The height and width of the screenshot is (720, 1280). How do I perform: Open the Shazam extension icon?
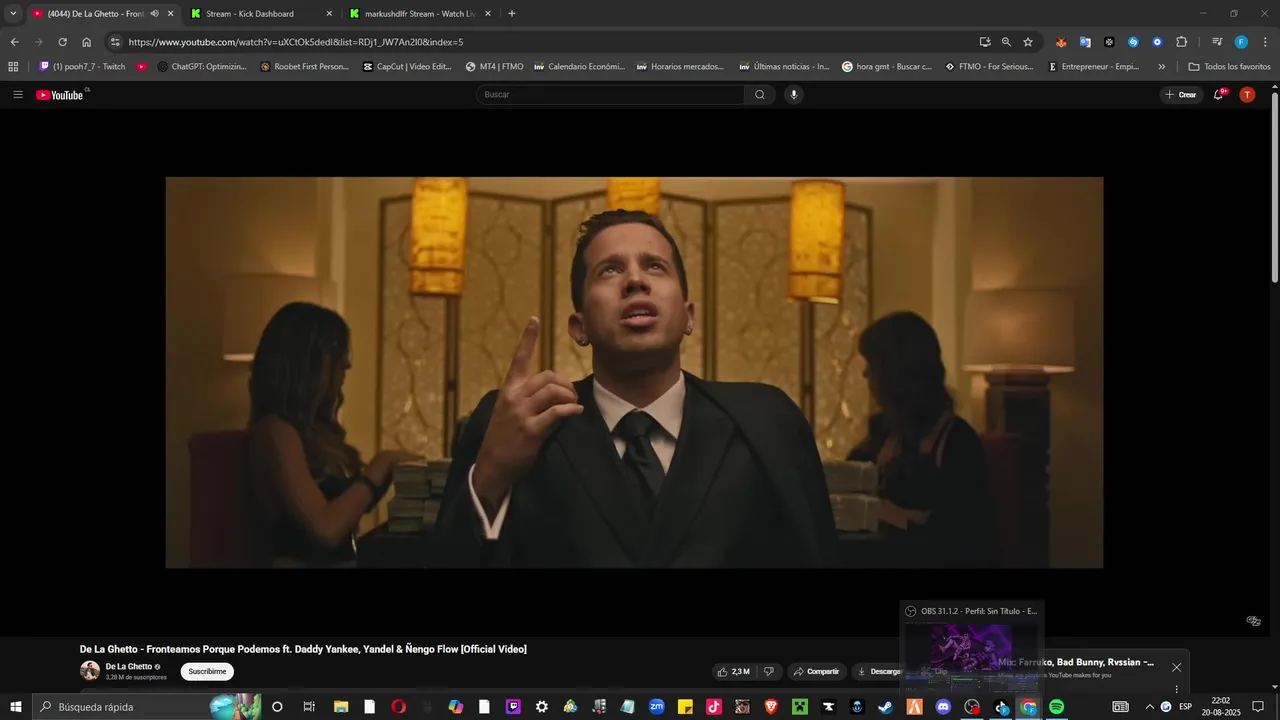[x=1133, y=42]
